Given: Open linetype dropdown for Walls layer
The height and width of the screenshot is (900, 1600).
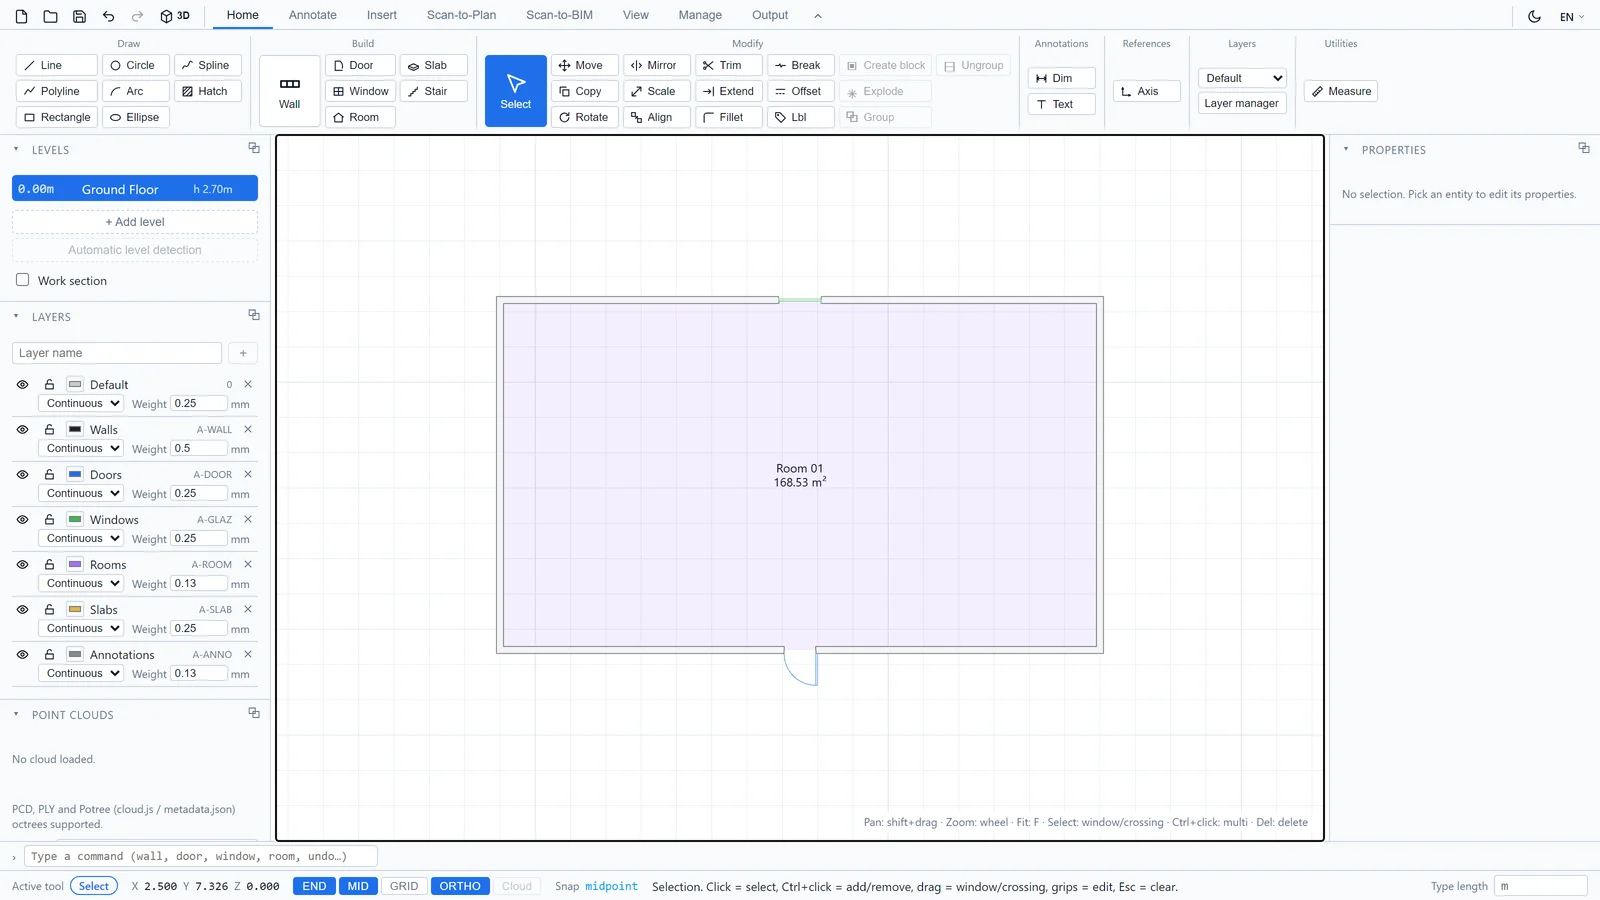Looking at the screenshot, I should pyautogui.click(x=81, y=448).
